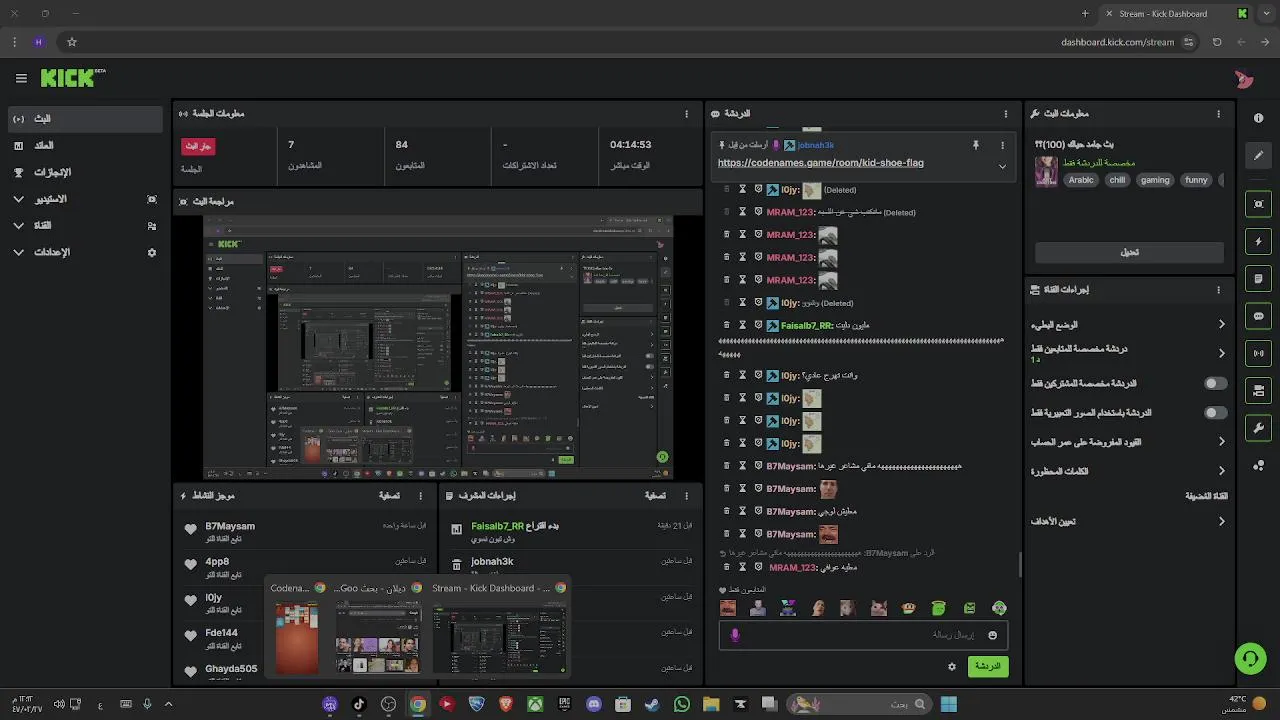Click the Arabic stream tag
Viewport: 1280px width, 720px height.
[x=1081, y=180]
